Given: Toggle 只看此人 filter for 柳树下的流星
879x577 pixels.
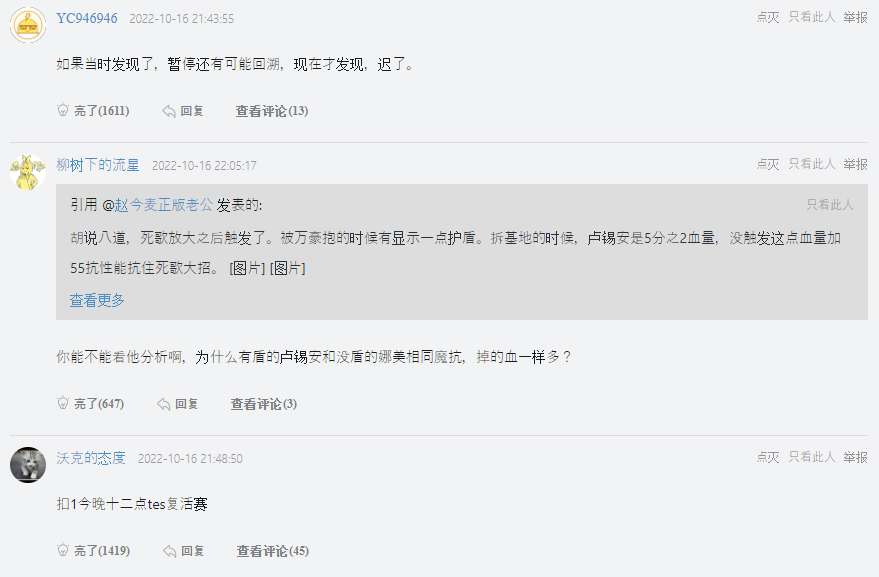Looking at the screenshot, I should click(x=812, y=164).
